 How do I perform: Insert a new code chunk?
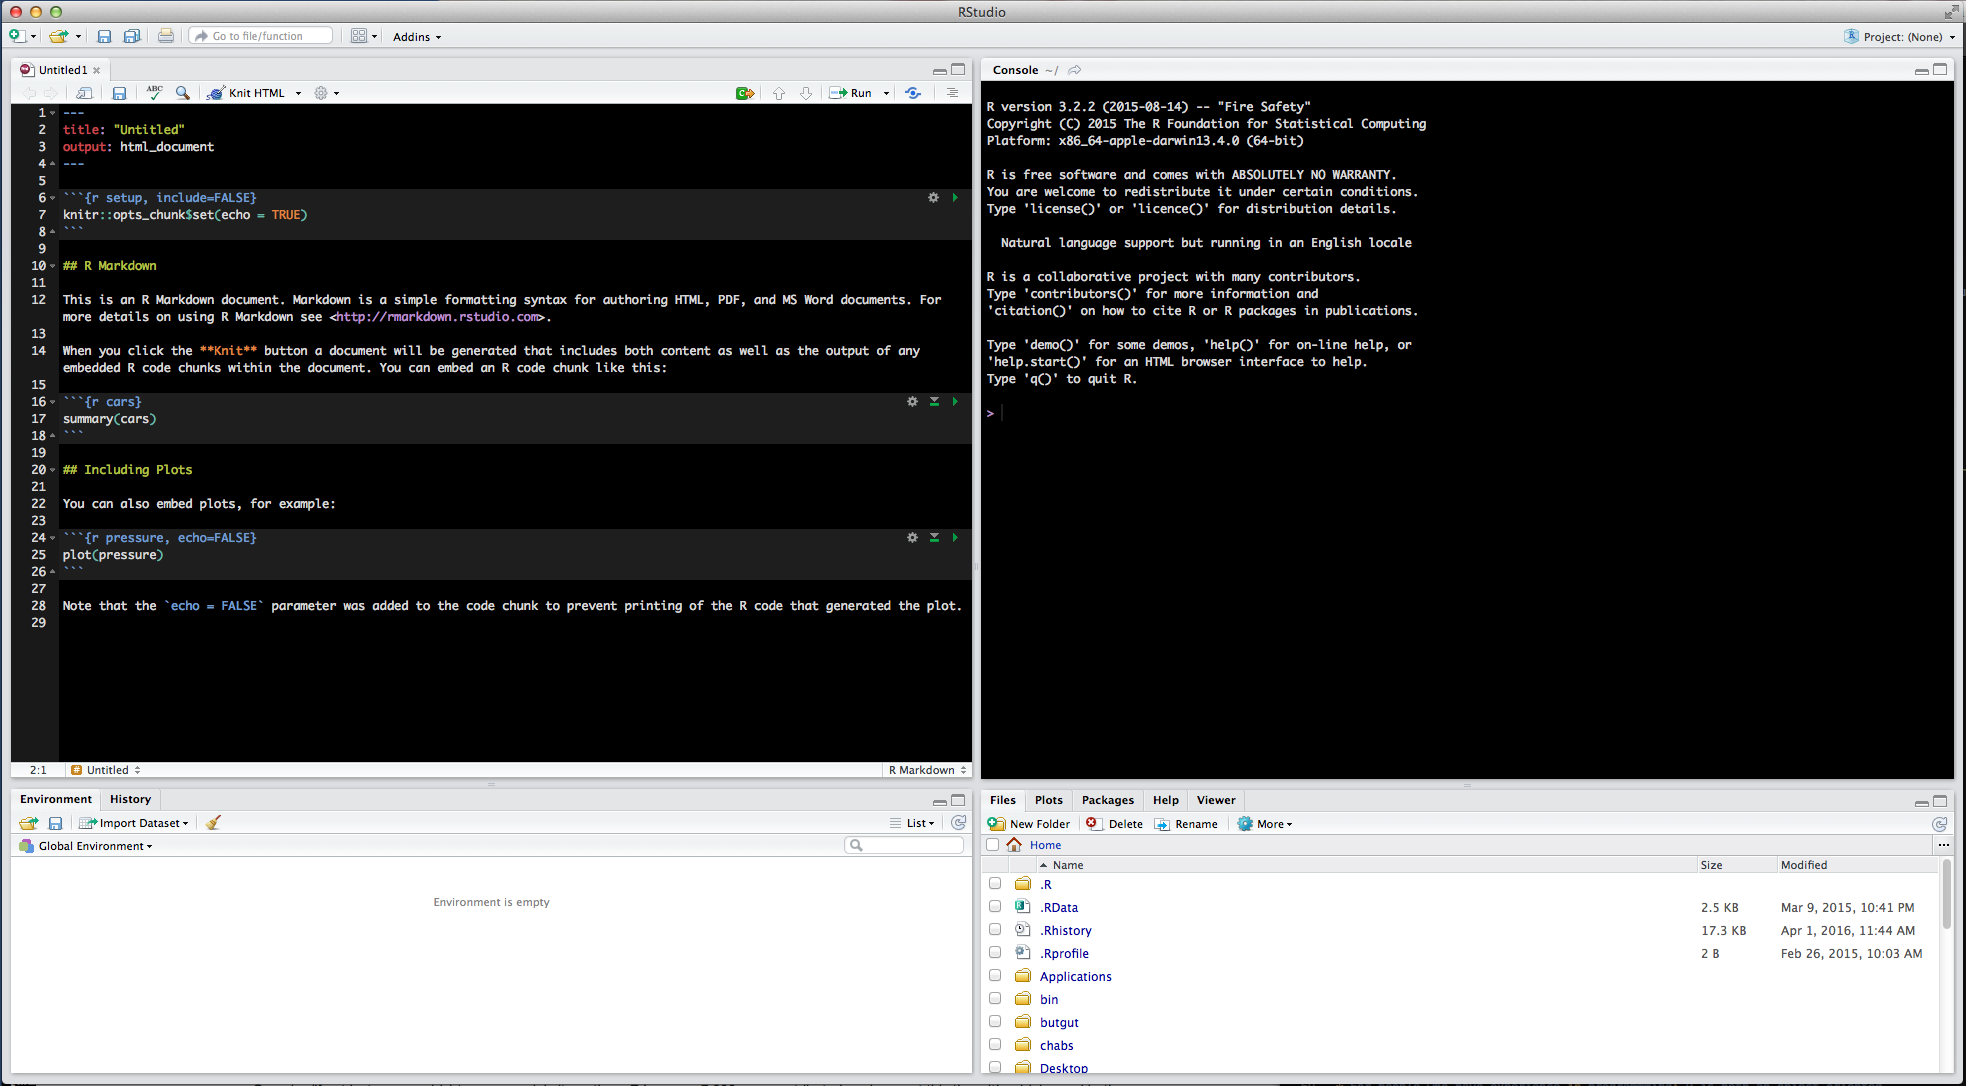point(745,93)
